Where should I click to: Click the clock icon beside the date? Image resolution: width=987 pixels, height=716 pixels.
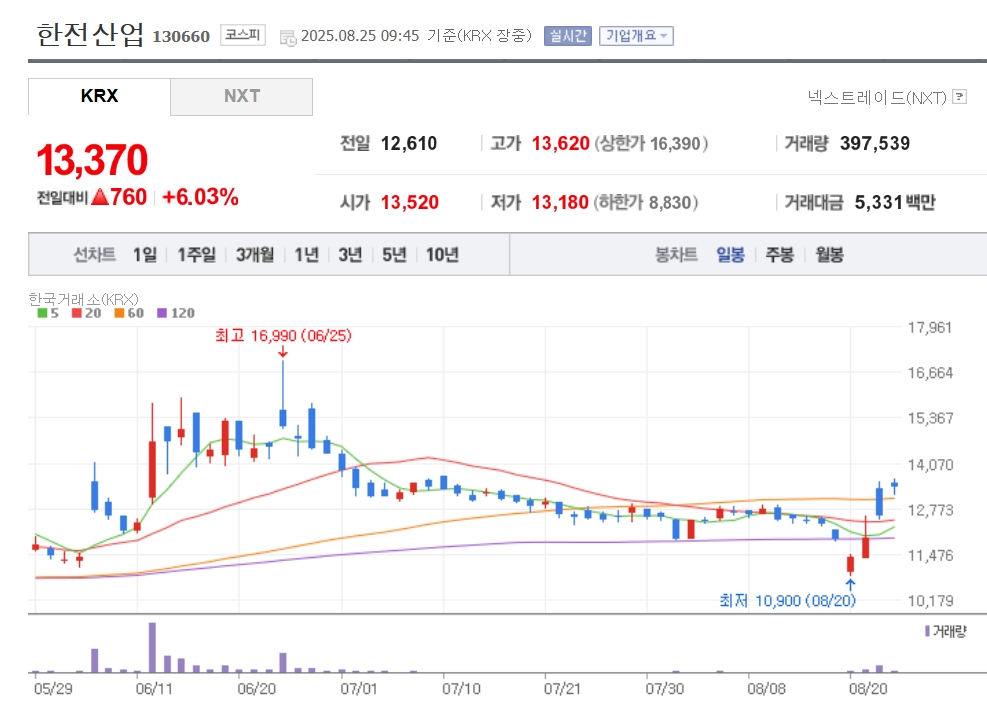288,38
